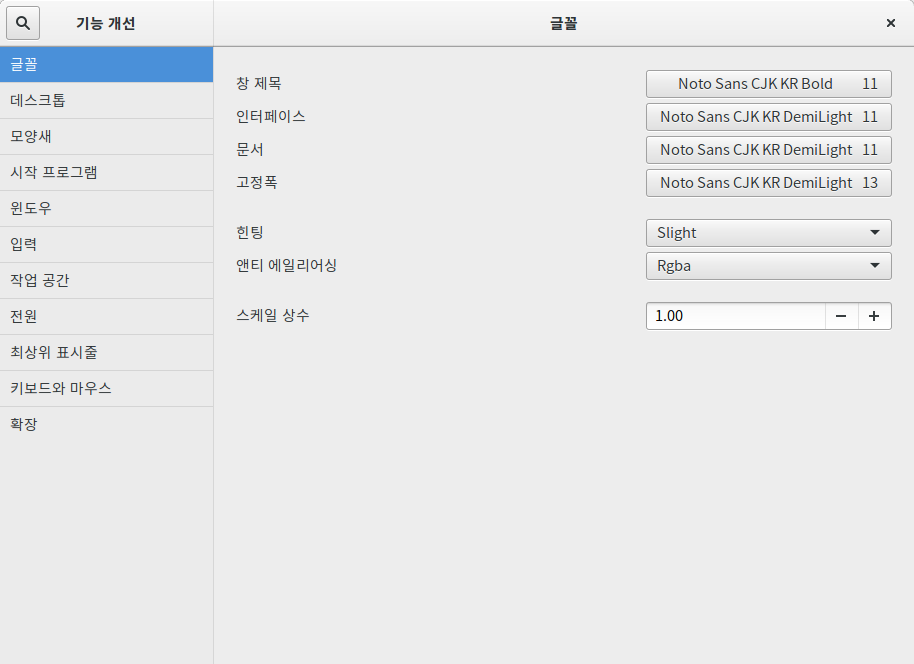Change the 인터페이스 font selection

768,117
